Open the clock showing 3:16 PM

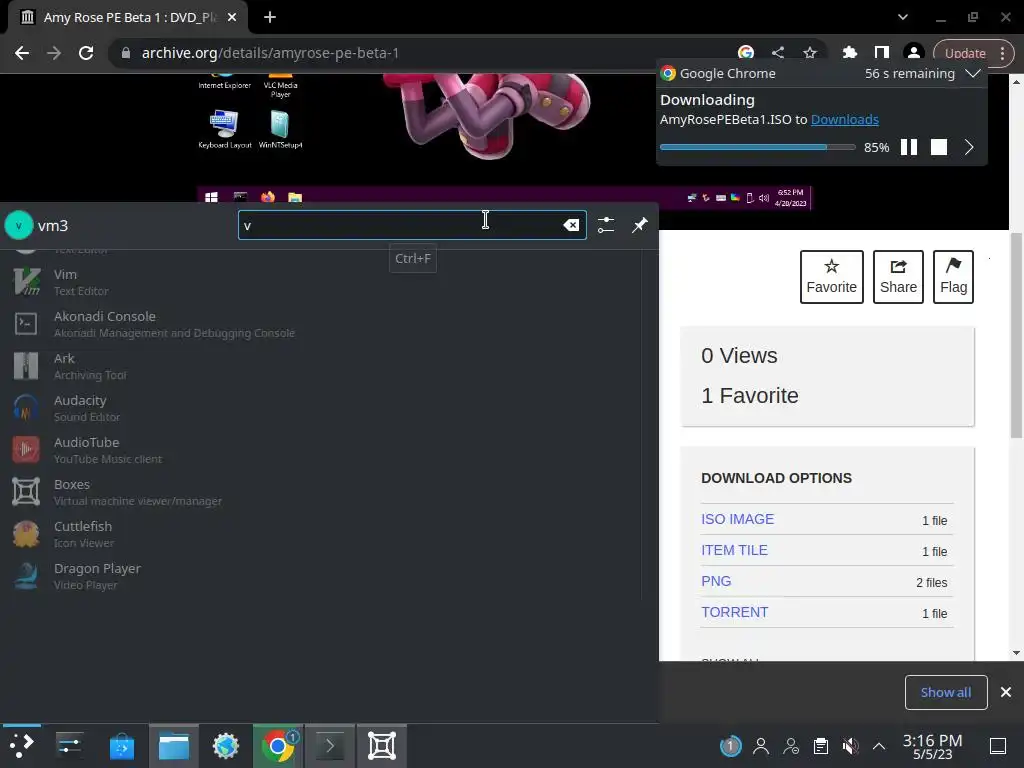coord(933,746)
